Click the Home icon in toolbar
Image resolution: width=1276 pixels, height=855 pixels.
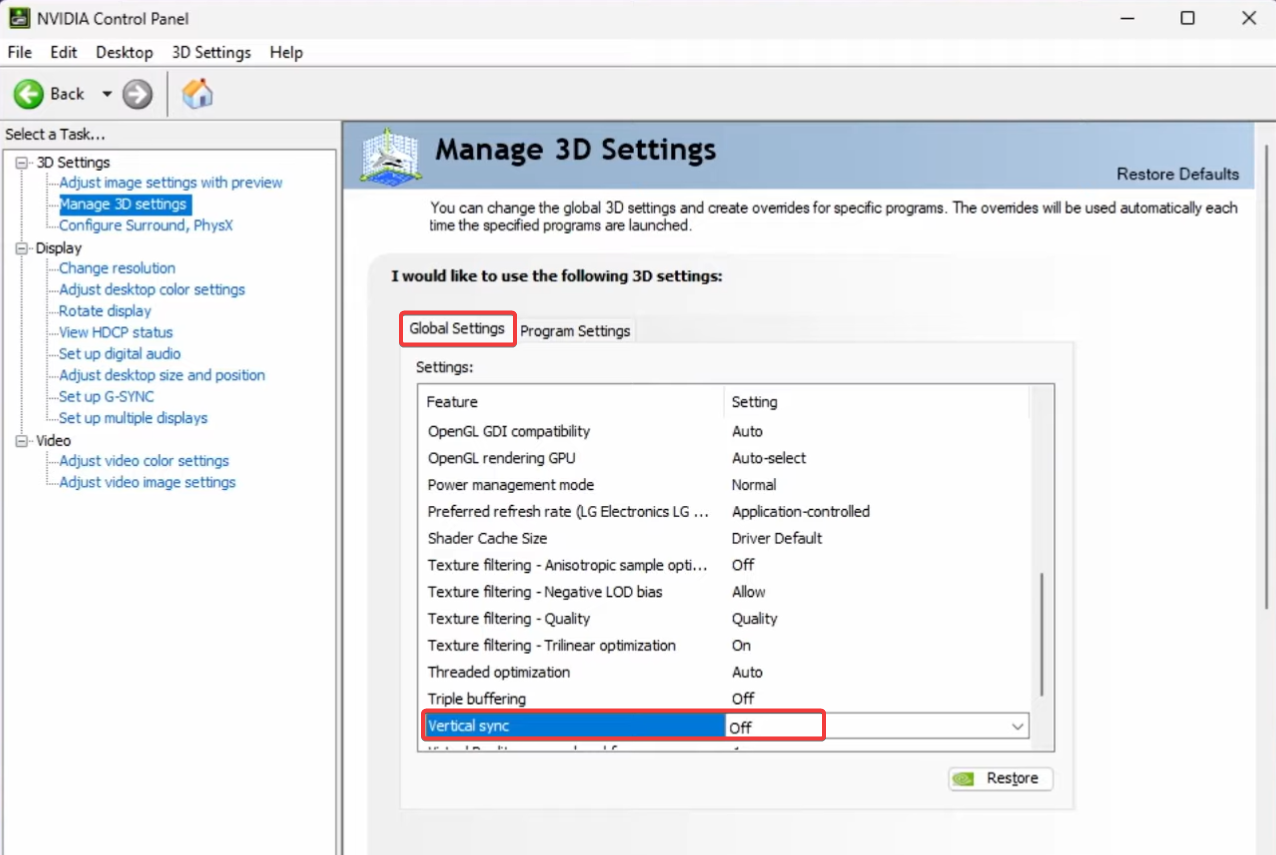point(197,94)
